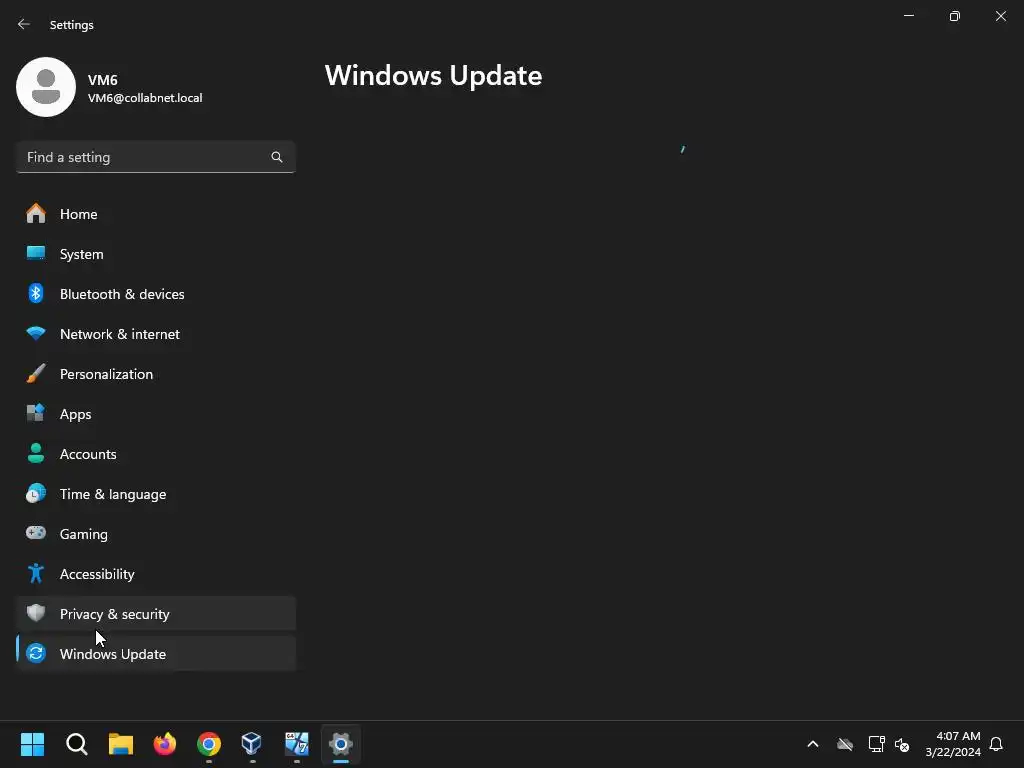Image resolution: width=1024 pixels, height=768 pixels.
Task: Click the cloud sync tray icon
Action: tap(845, 744)
